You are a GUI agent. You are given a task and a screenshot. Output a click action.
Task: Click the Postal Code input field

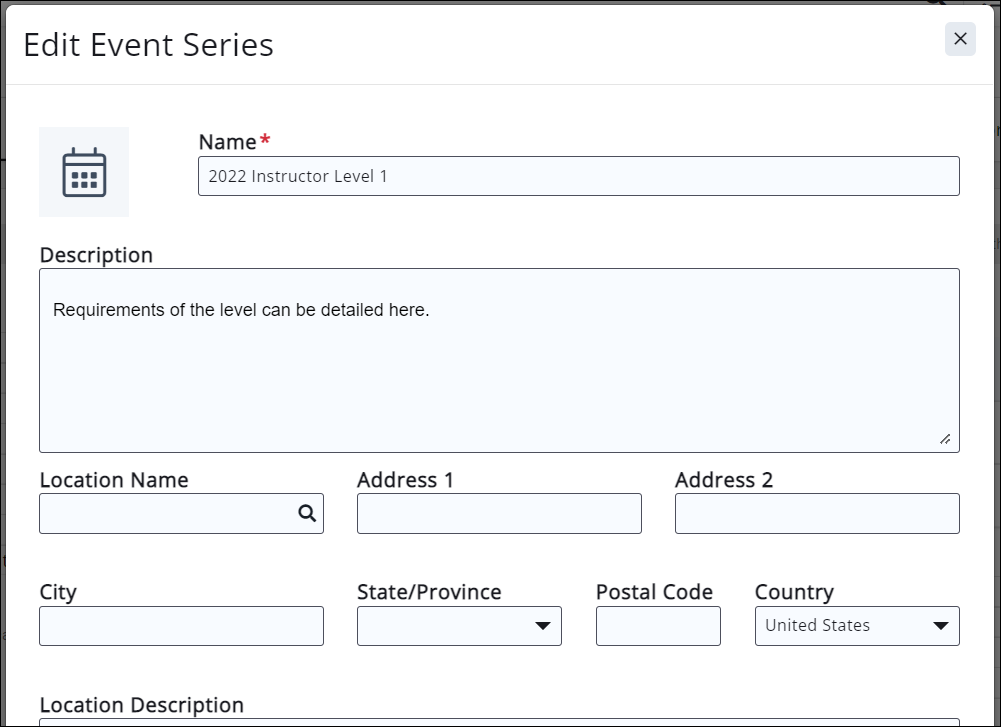(x=658, y=626)
